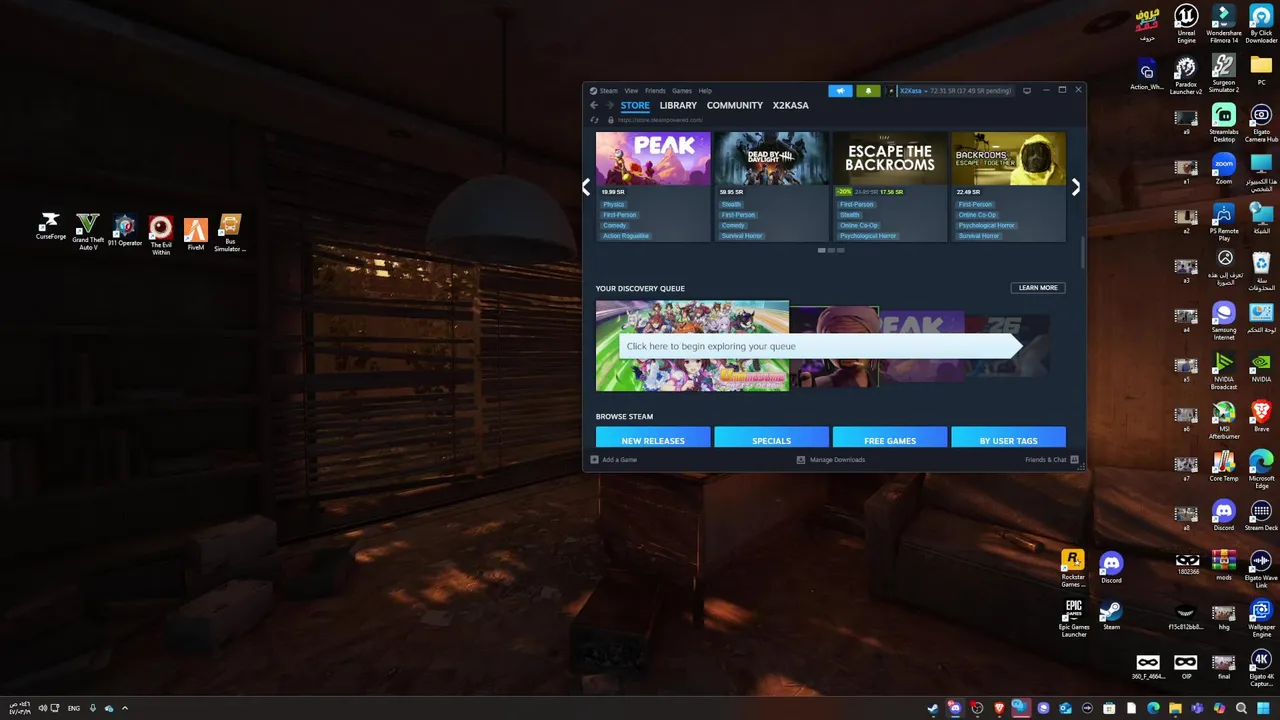
Task: Open the Games menu
Action: click(x=682, y=91)
